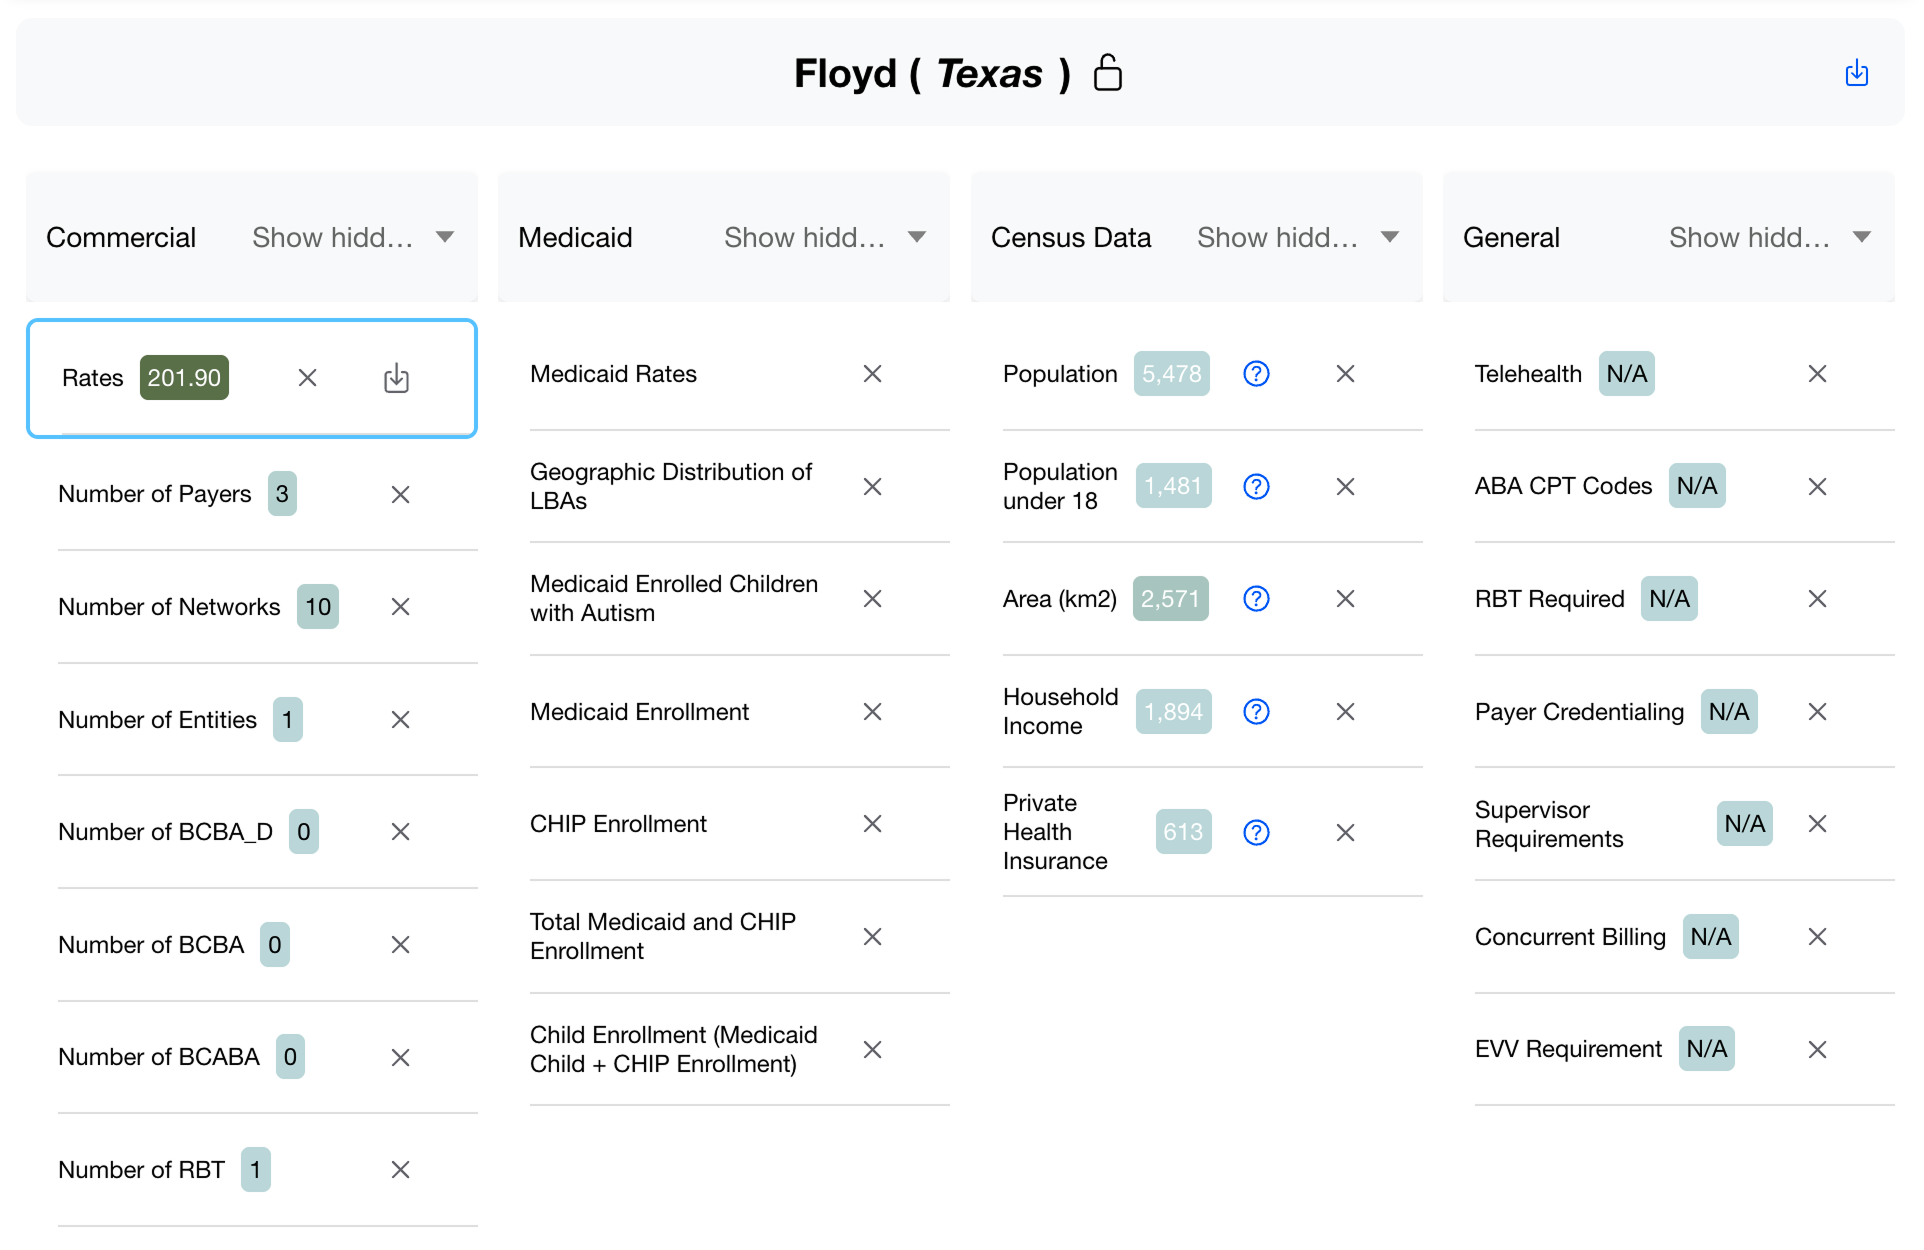
Task: Hide the Number of BCBA_D row
Action: pyautogui.click(x=401, y=832)
